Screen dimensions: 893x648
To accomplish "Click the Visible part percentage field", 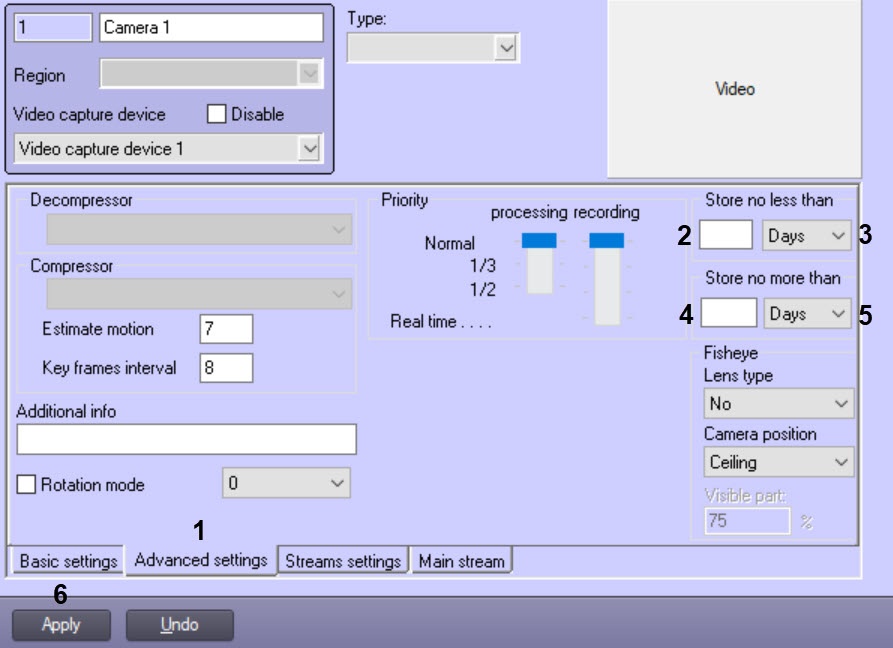I will point(747,520).
